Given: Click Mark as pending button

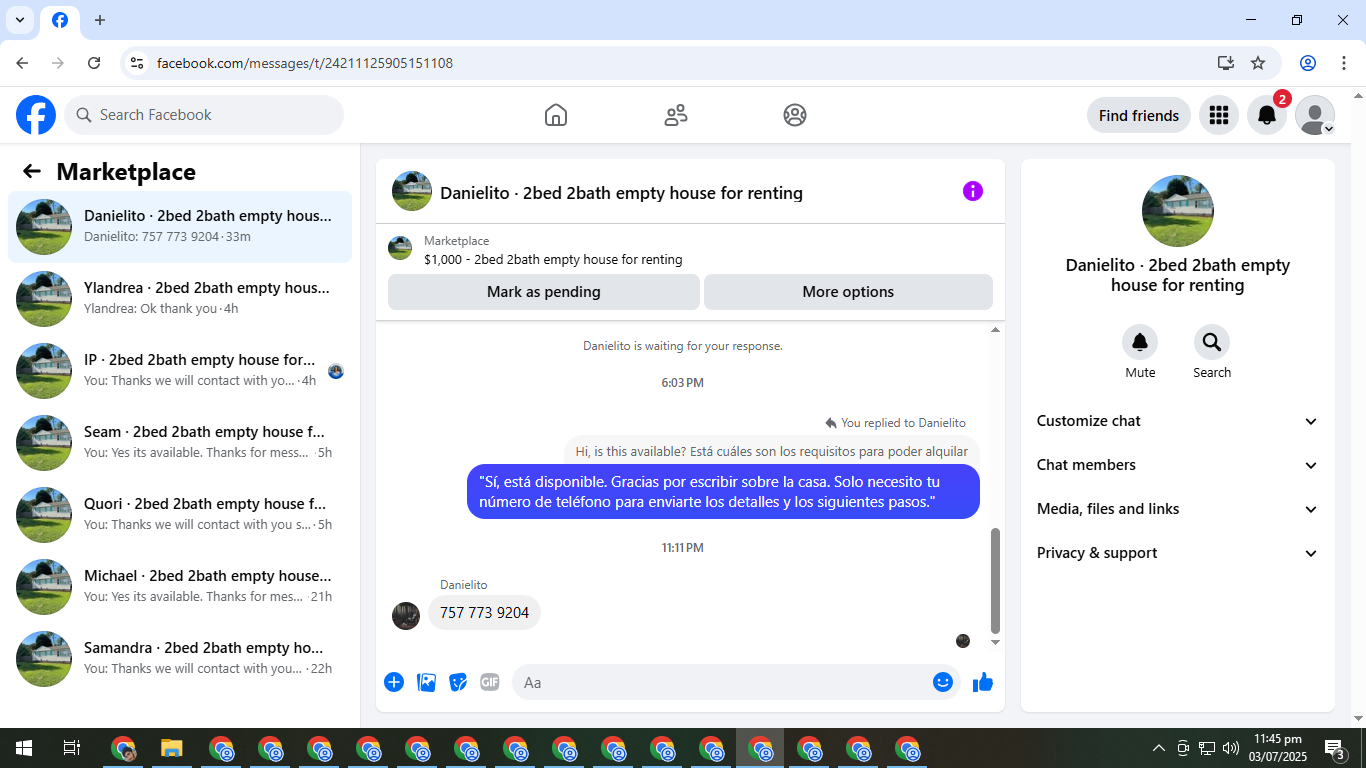Looking at the screenshot, I should (544, 292).
